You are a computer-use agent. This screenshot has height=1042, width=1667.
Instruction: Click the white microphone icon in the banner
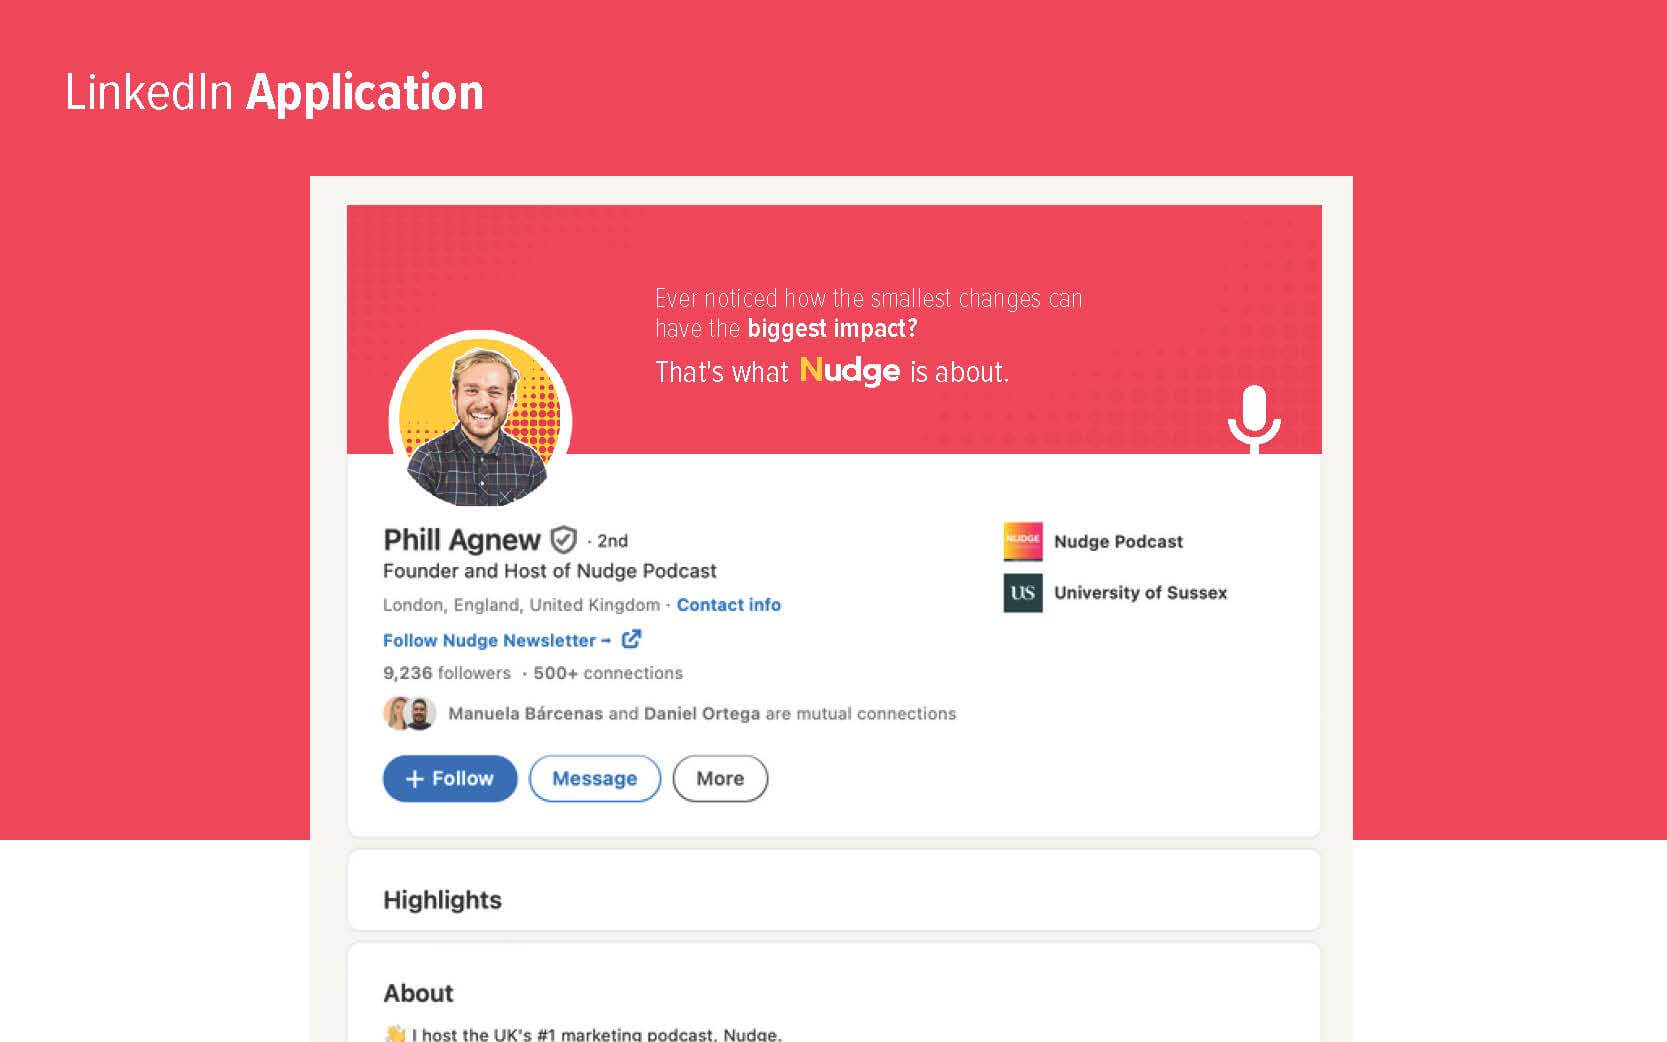tap(1254, 419)
